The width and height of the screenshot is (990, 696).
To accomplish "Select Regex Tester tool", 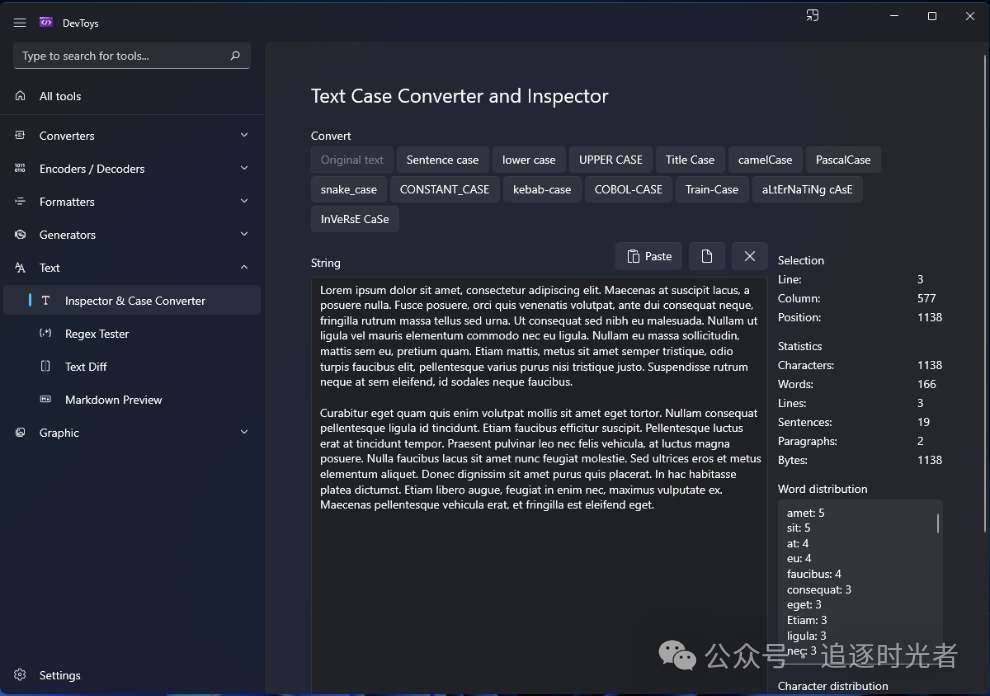I will pyautogui.click(x=132, y=333).
